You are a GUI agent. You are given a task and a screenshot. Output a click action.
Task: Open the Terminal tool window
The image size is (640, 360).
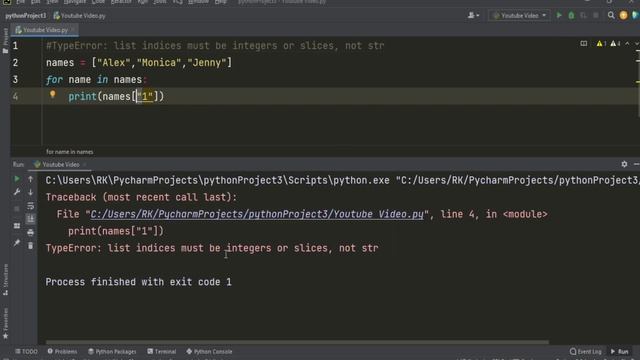[x=162, y=351]
